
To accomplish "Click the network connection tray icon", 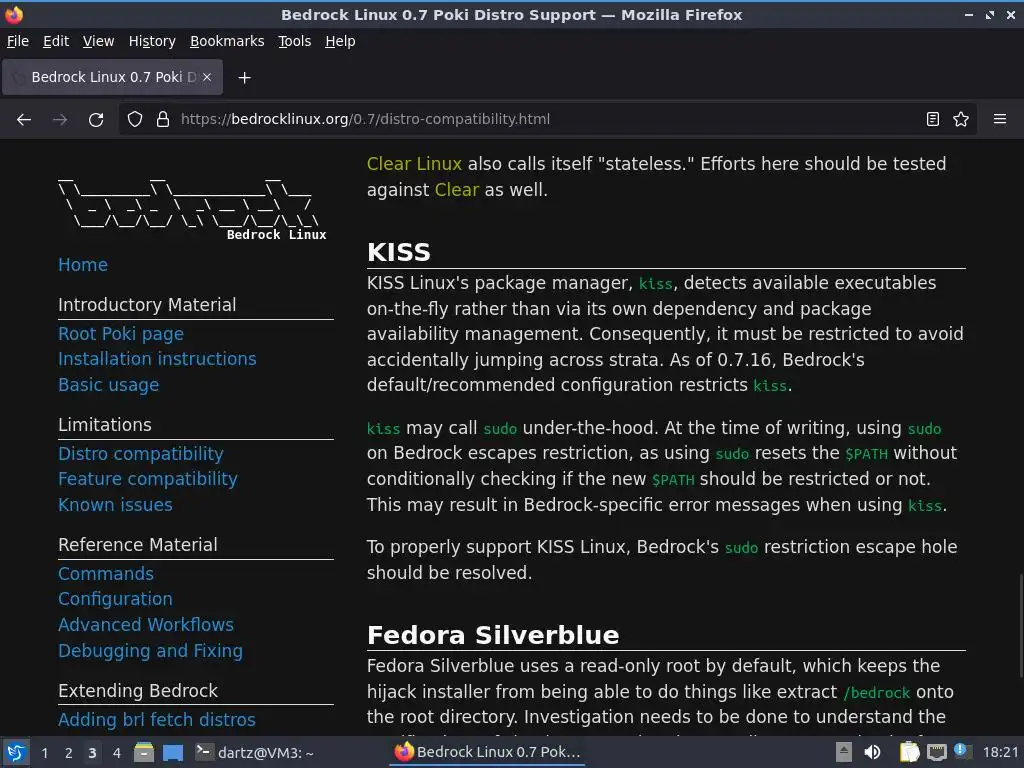I will (936, 752).
